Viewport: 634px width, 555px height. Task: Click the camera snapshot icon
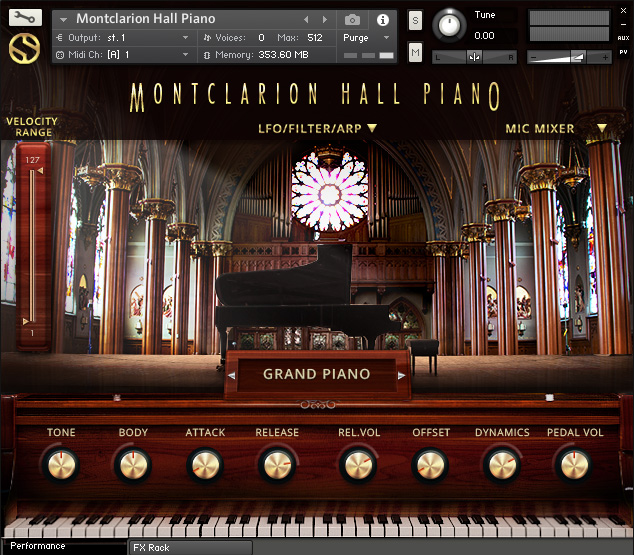click(x=352, y=19)
